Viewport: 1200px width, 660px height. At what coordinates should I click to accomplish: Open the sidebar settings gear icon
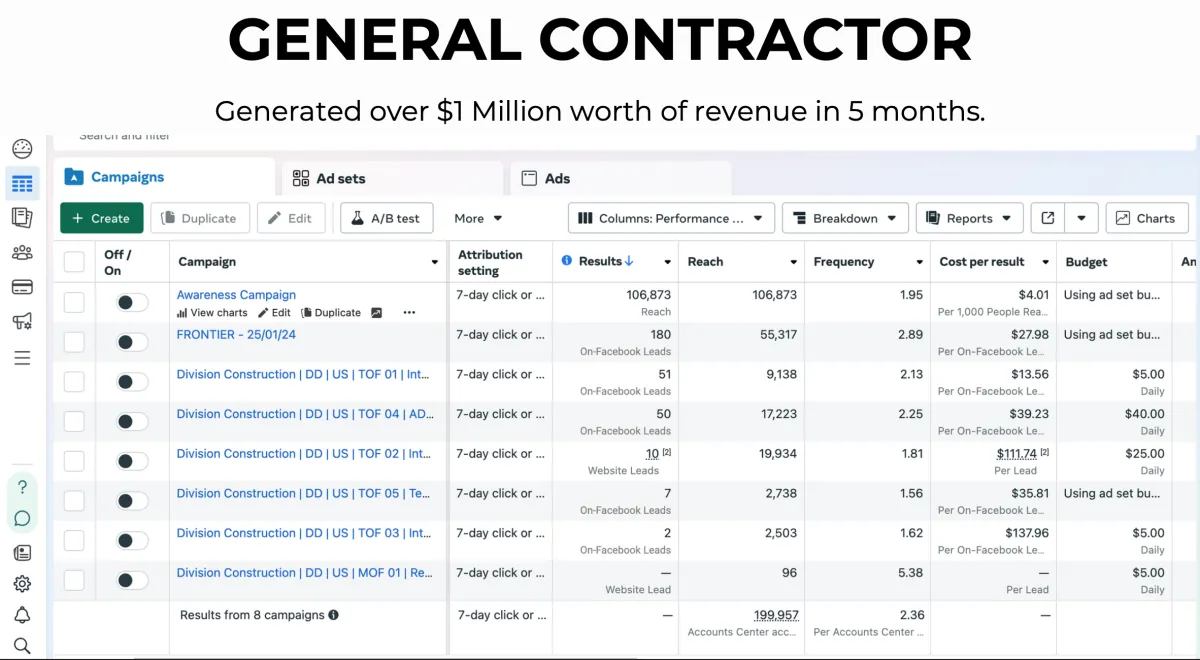click(22, 584)
